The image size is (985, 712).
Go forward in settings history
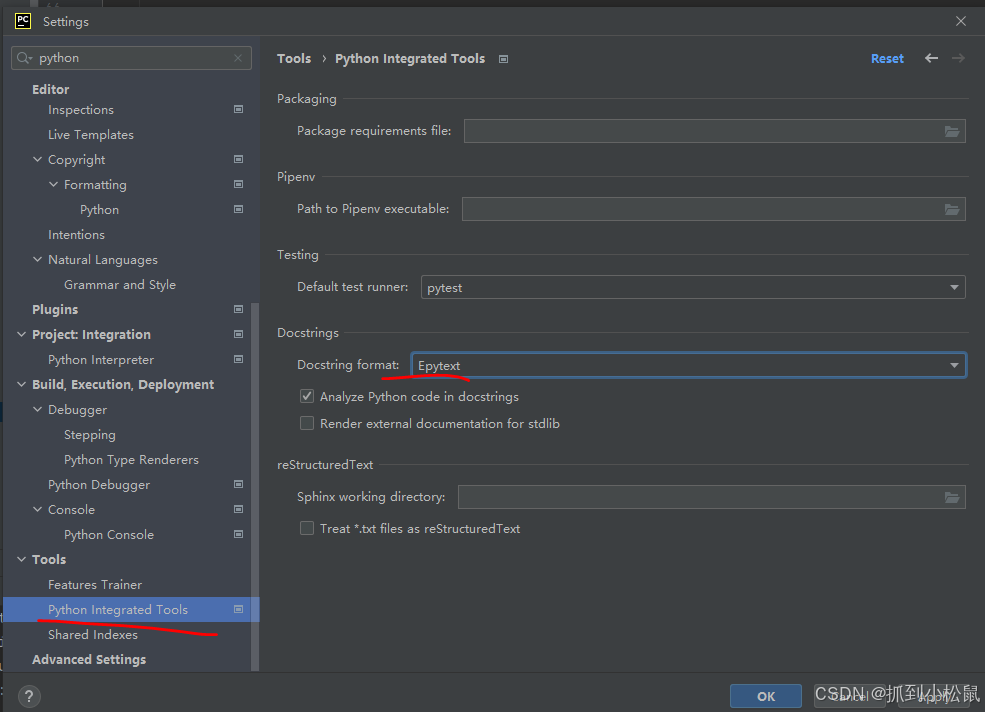tap(958, 58)
